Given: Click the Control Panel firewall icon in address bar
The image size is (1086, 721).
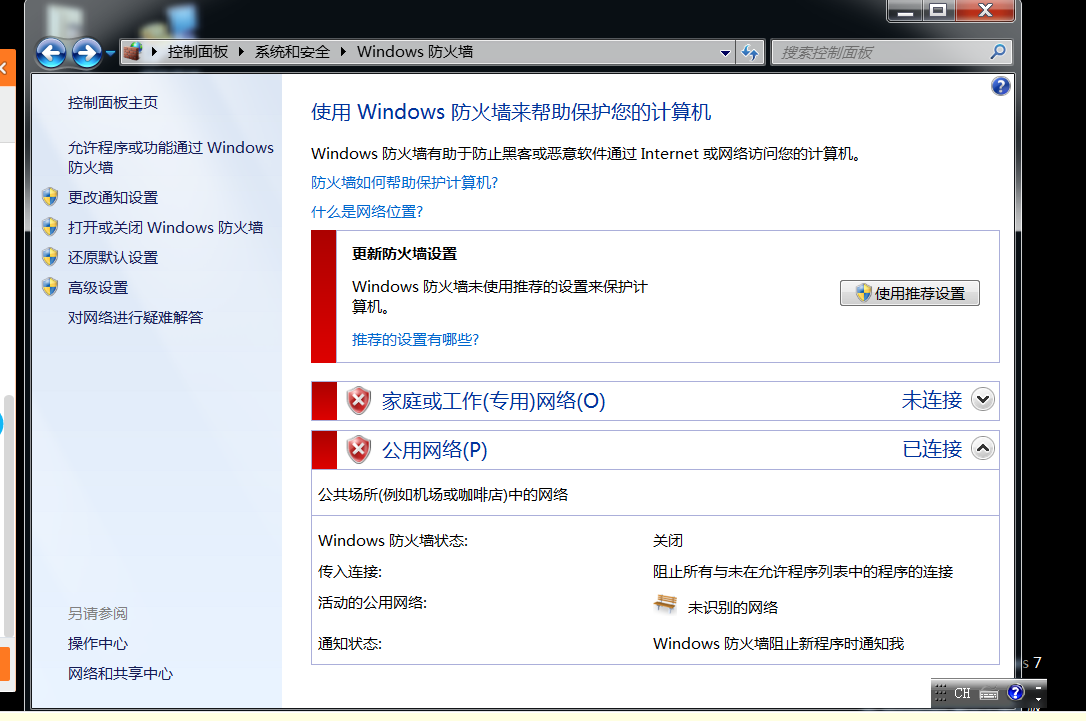Looking at the screenshot, I should [133, 51].
